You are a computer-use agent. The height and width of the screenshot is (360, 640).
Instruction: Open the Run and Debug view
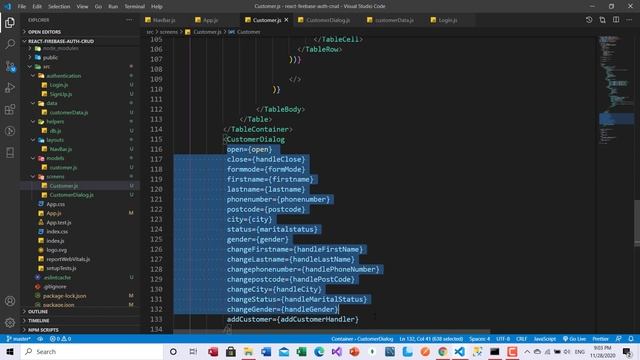(x=10, y=88)
